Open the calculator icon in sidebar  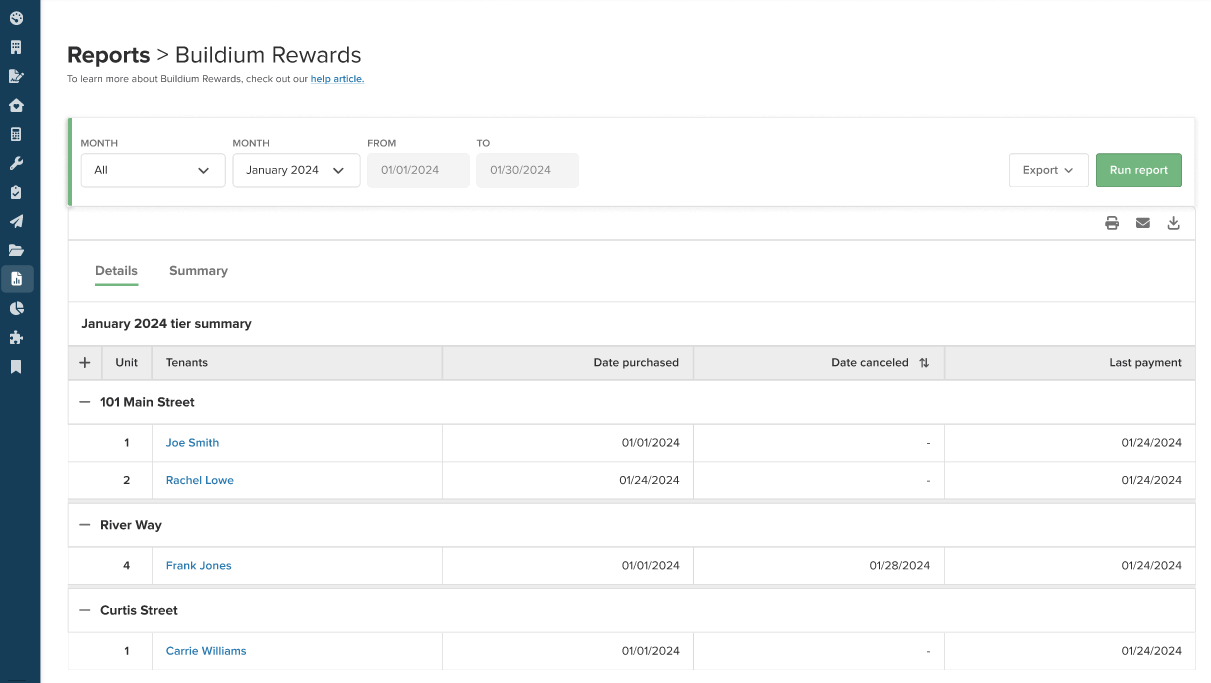(16, 134)
